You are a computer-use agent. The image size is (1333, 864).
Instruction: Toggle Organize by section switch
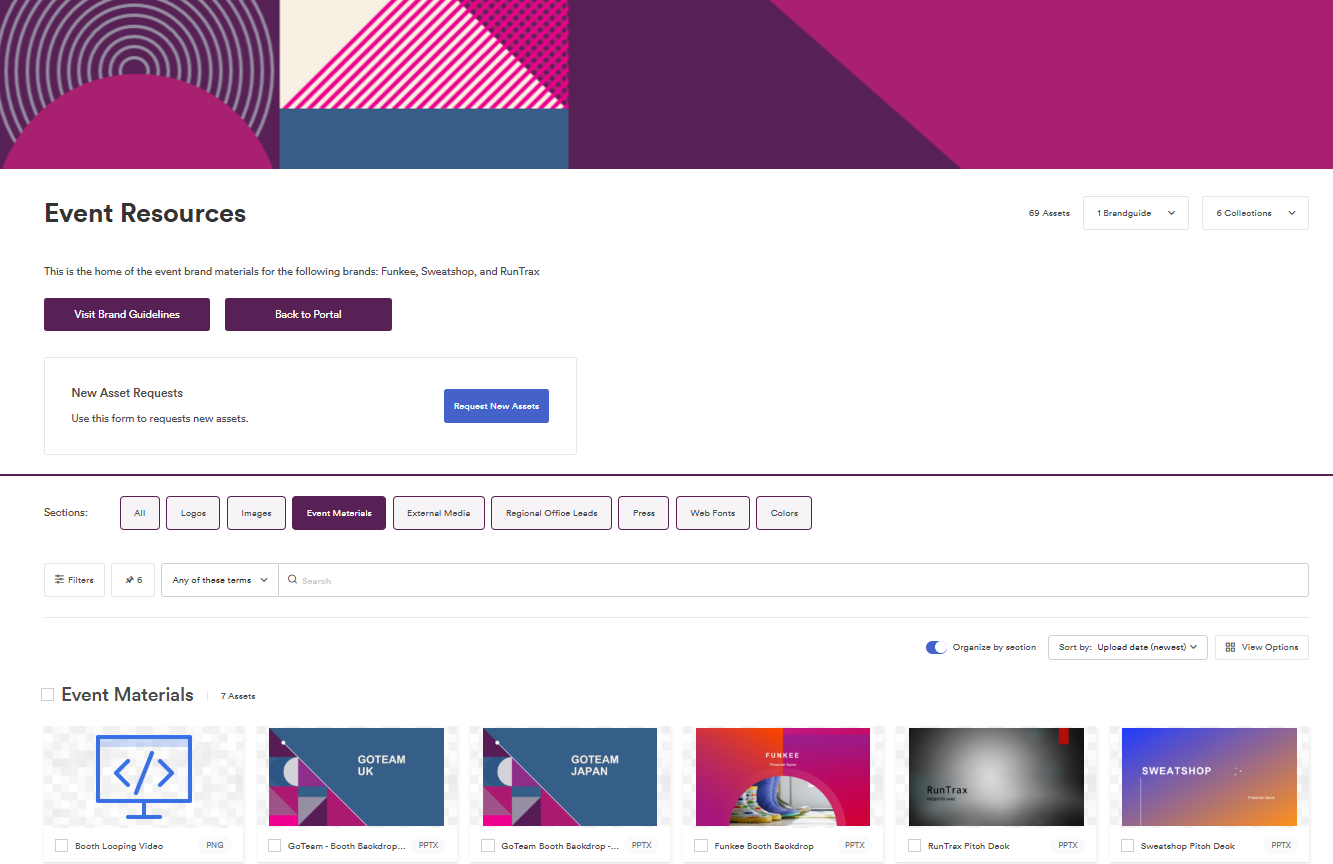coord(936,647)
